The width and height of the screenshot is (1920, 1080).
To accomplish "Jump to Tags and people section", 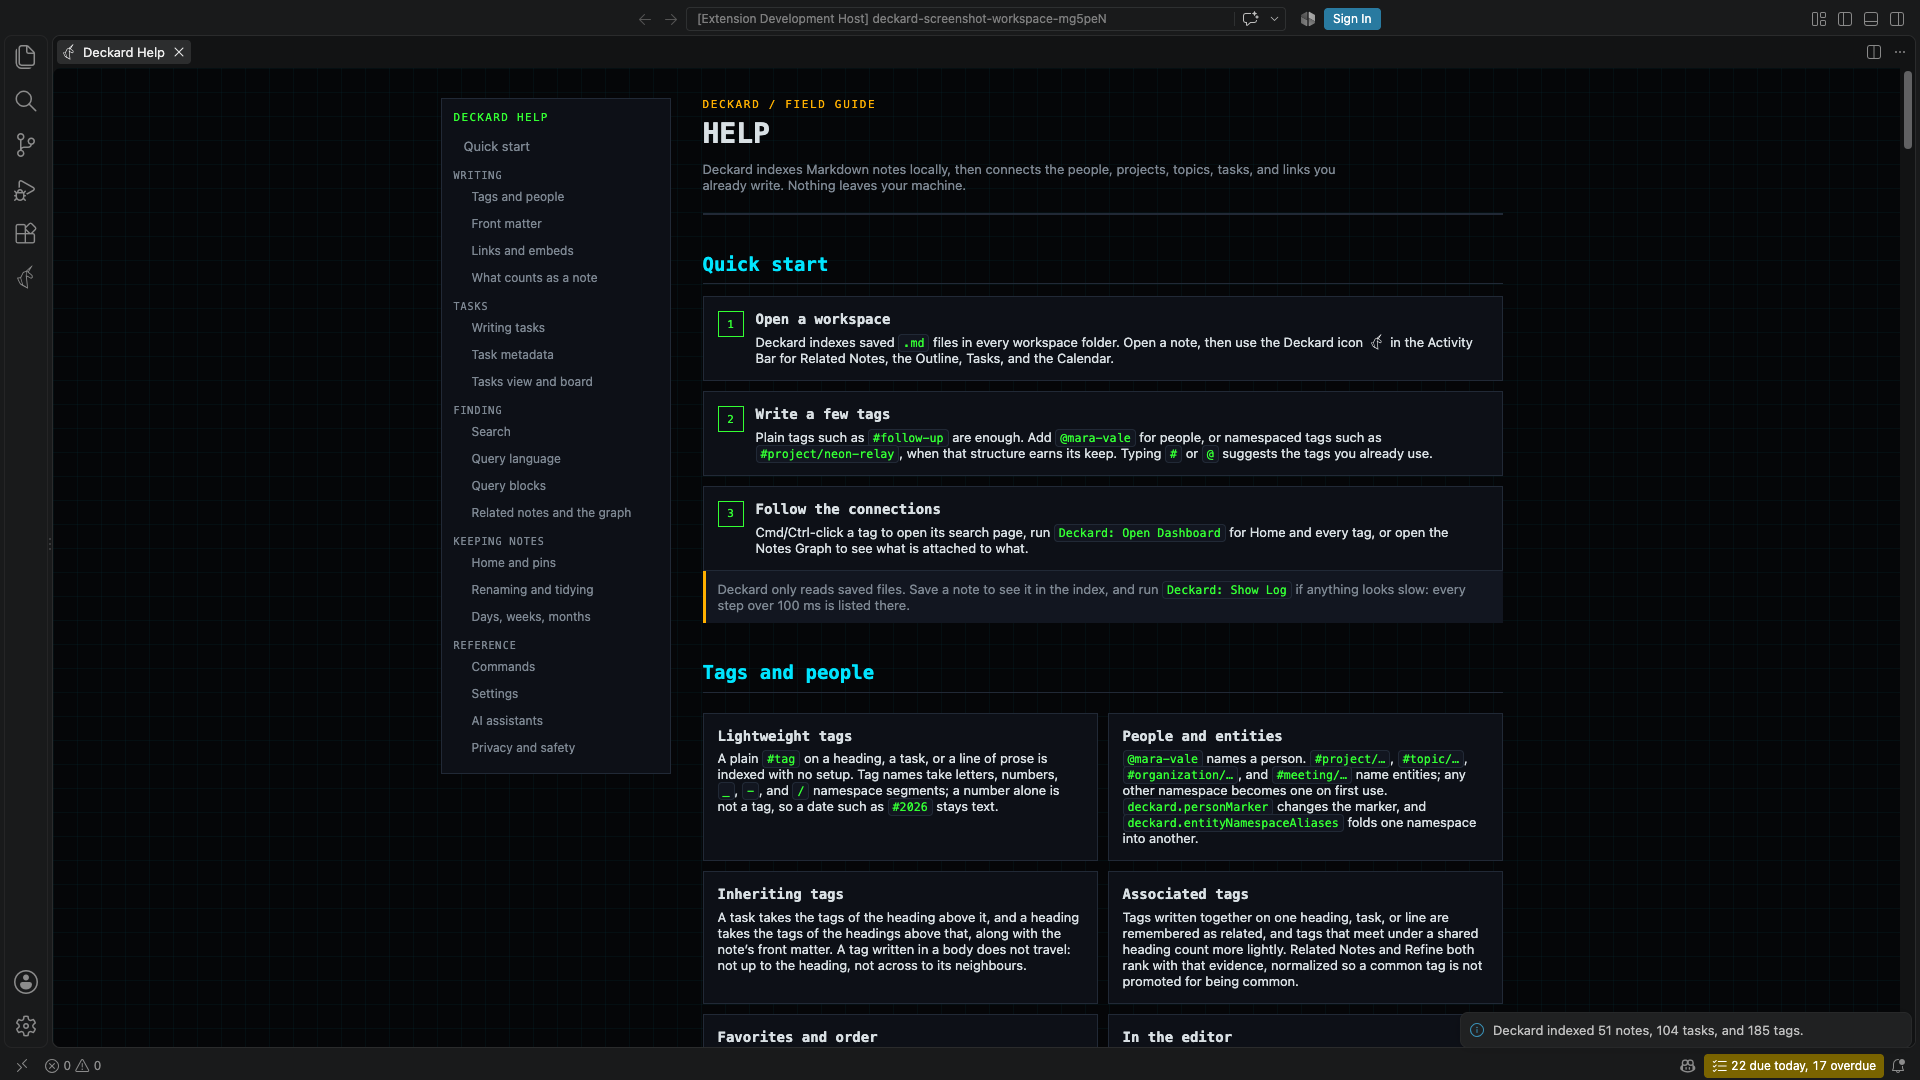I will 517,197.
